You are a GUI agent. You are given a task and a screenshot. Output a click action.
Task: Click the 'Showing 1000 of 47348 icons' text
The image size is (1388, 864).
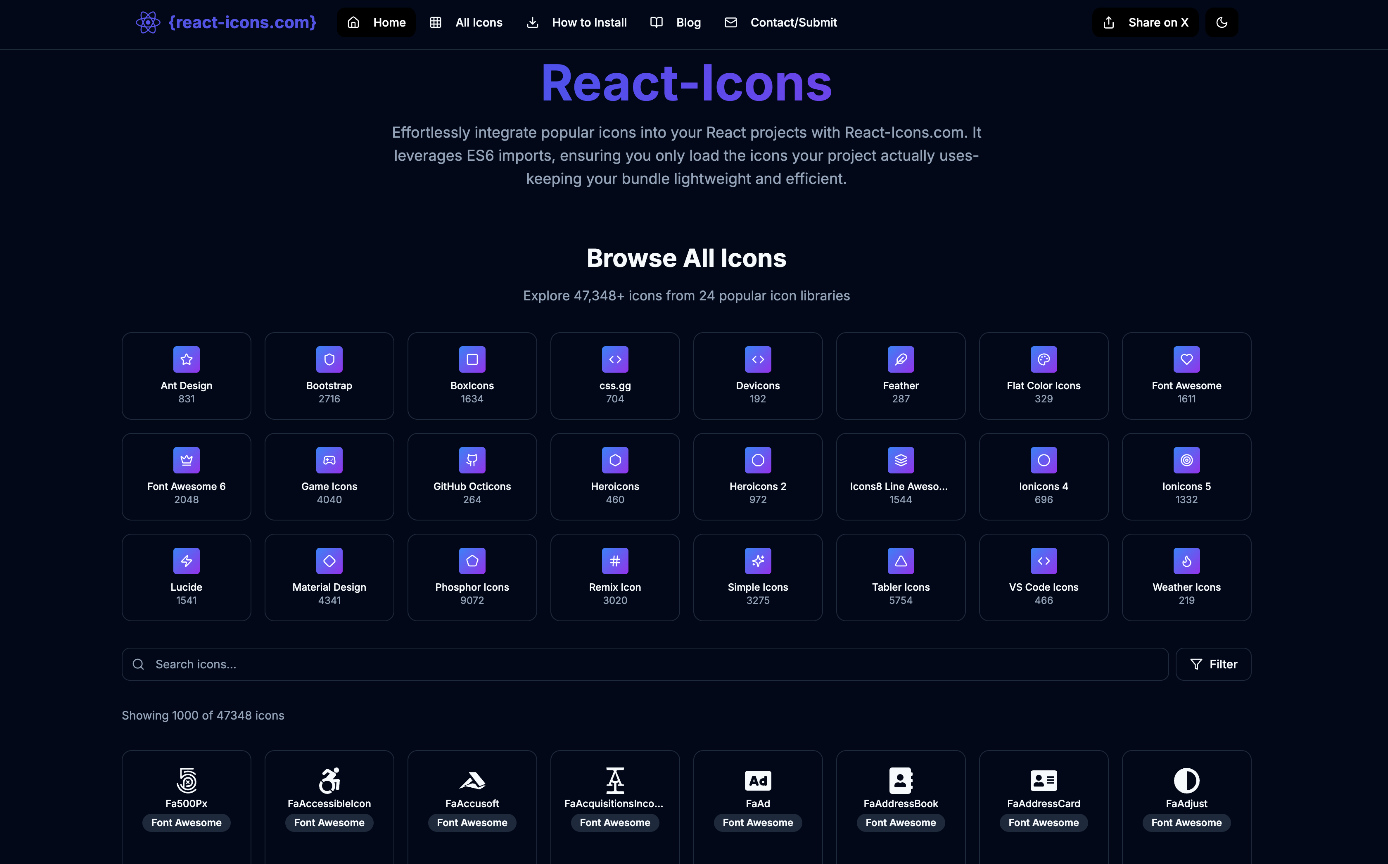(x=203, y=716)
